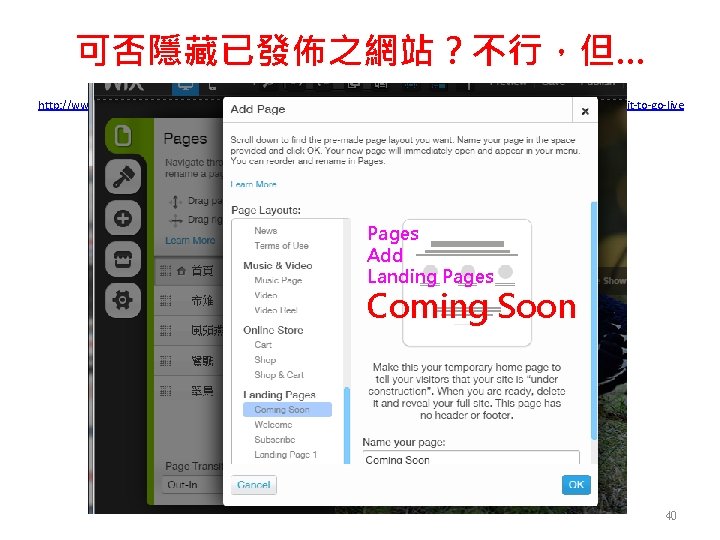Open the hyperlink at slide's left edge
Screen dimensions: 720x540
tap(63, 105)
